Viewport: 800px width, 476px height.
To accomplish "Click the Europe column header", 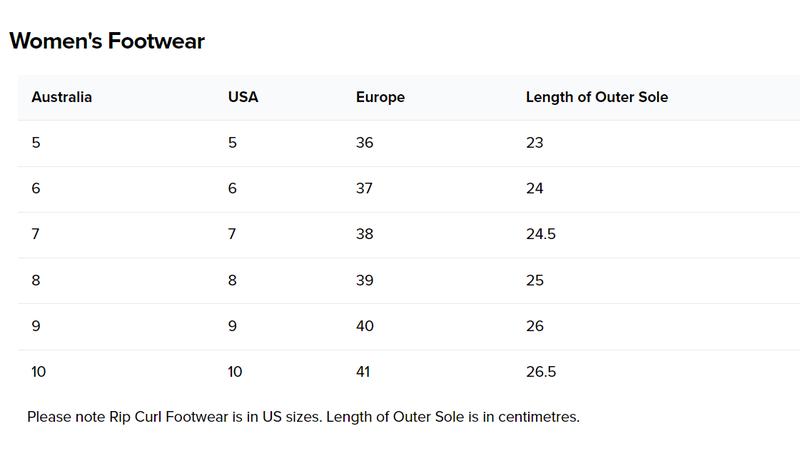I will [380, 97].
